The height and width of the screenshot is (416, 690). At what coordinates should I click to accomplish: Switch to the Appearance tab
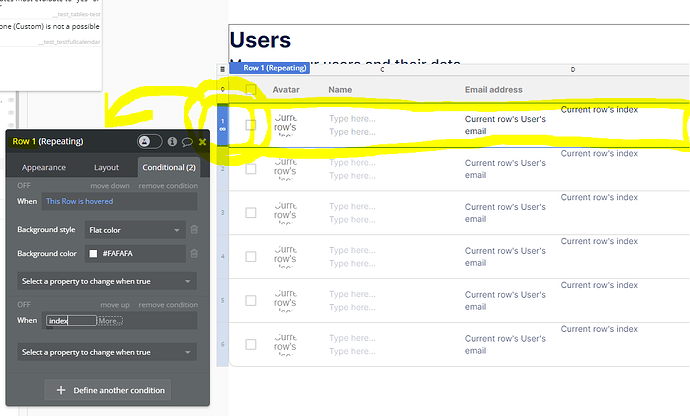44,167
